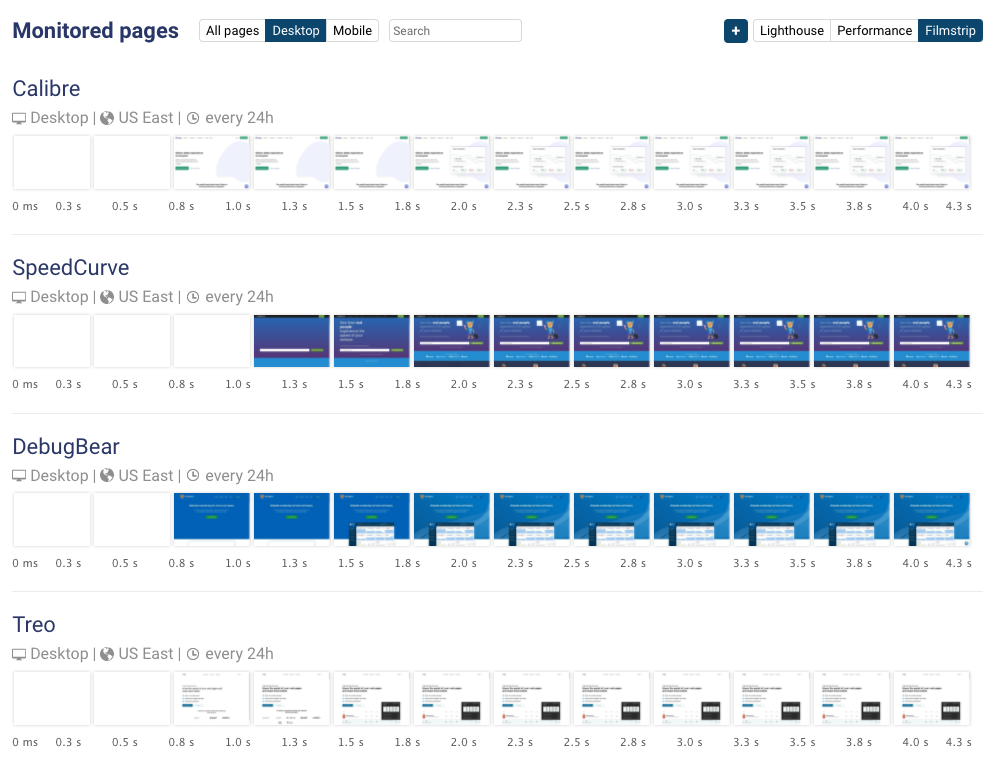The height and width of the screenshot is (775, 994).
Task: Click the clock icon in the SpeedCurve row
Action: click(x=193, y=297)
